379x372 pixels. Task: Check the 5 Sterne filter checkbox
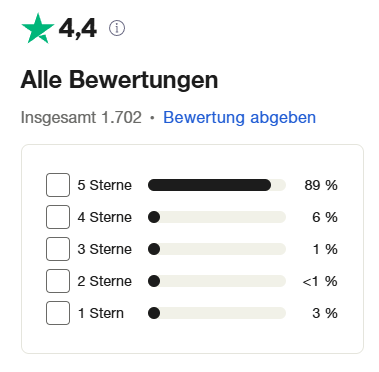[58, 185]
